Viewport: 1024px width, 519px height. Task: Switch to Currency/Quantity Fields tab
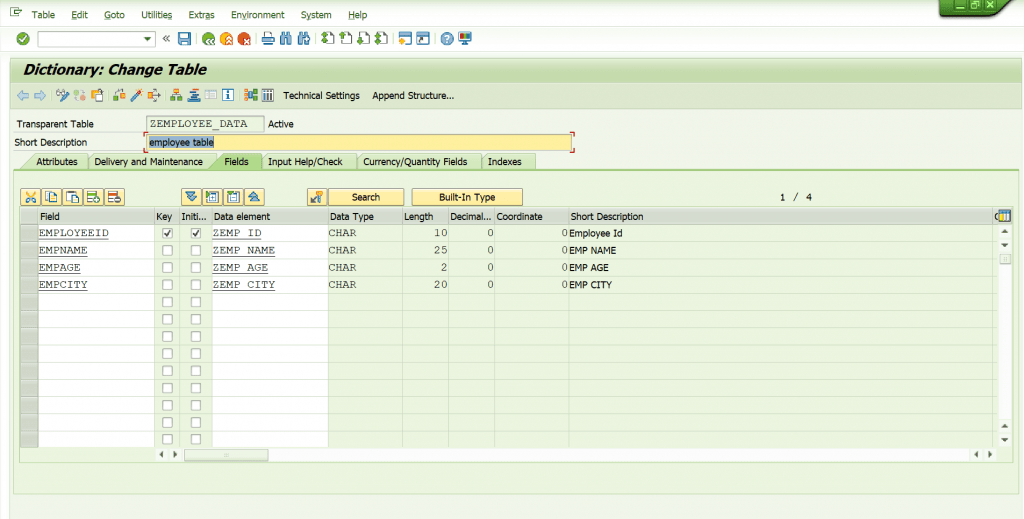tap(415, 161)
